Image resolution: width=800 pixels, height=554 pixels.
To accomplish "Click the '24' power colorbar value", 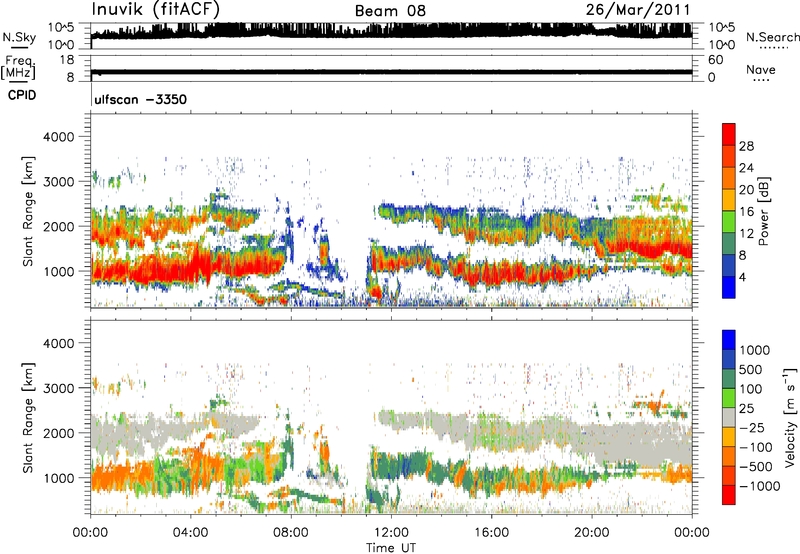I will click(x=746, y=168).
